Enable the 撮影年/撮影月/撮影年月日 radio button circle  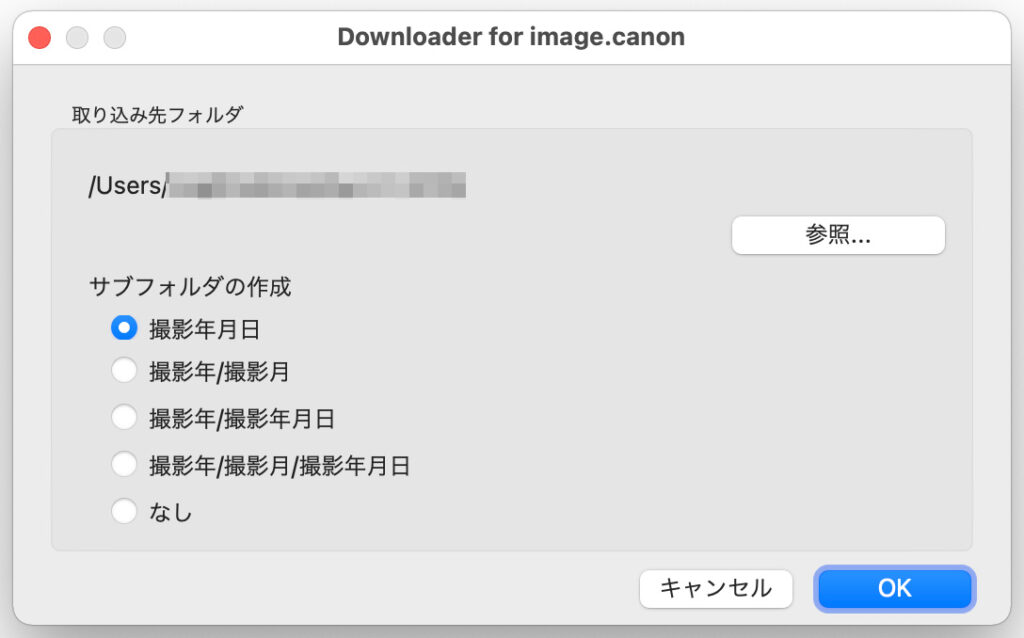(124, 464)
